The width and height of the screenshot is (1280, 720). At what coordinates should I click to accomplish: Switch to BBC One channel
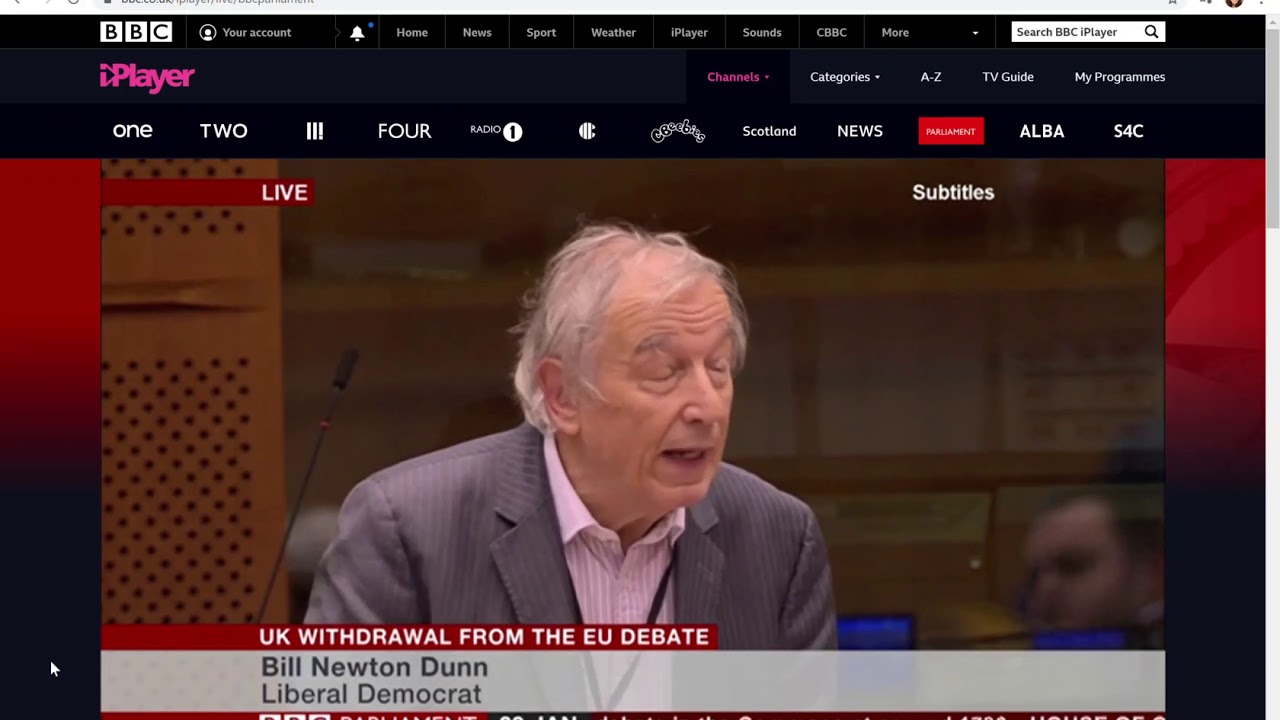coord(132,131)
